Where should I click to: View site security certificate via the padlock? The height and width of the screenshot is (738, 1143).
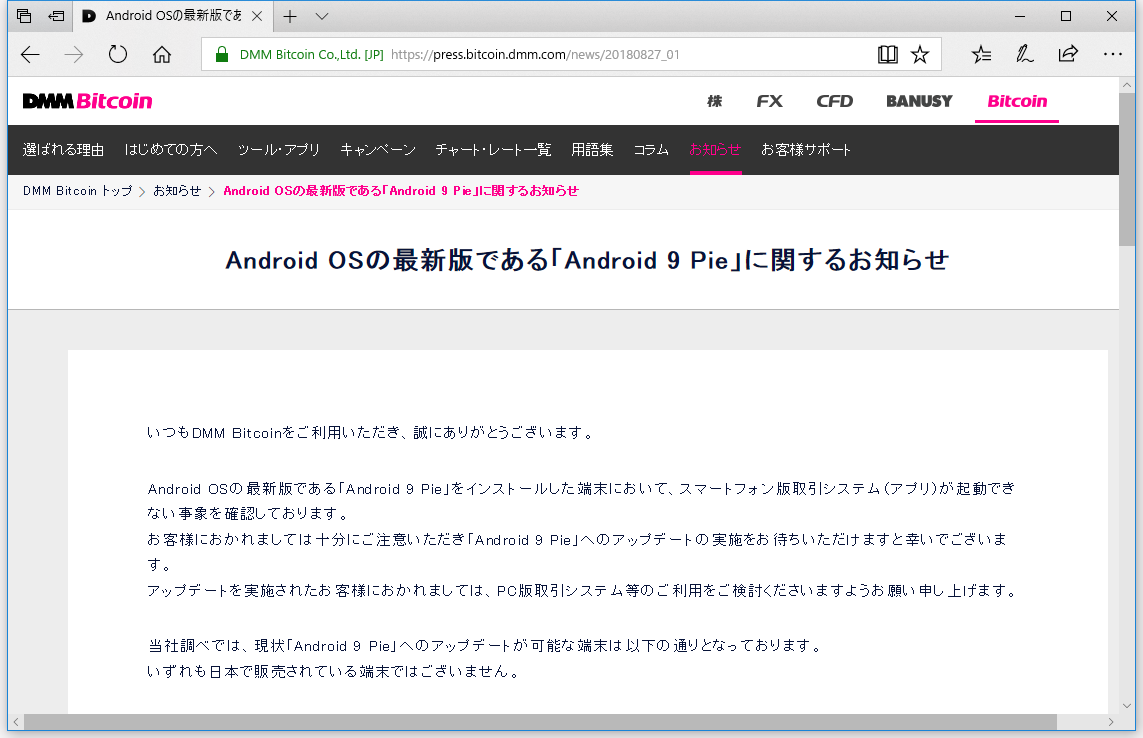[x=221, y=54]
